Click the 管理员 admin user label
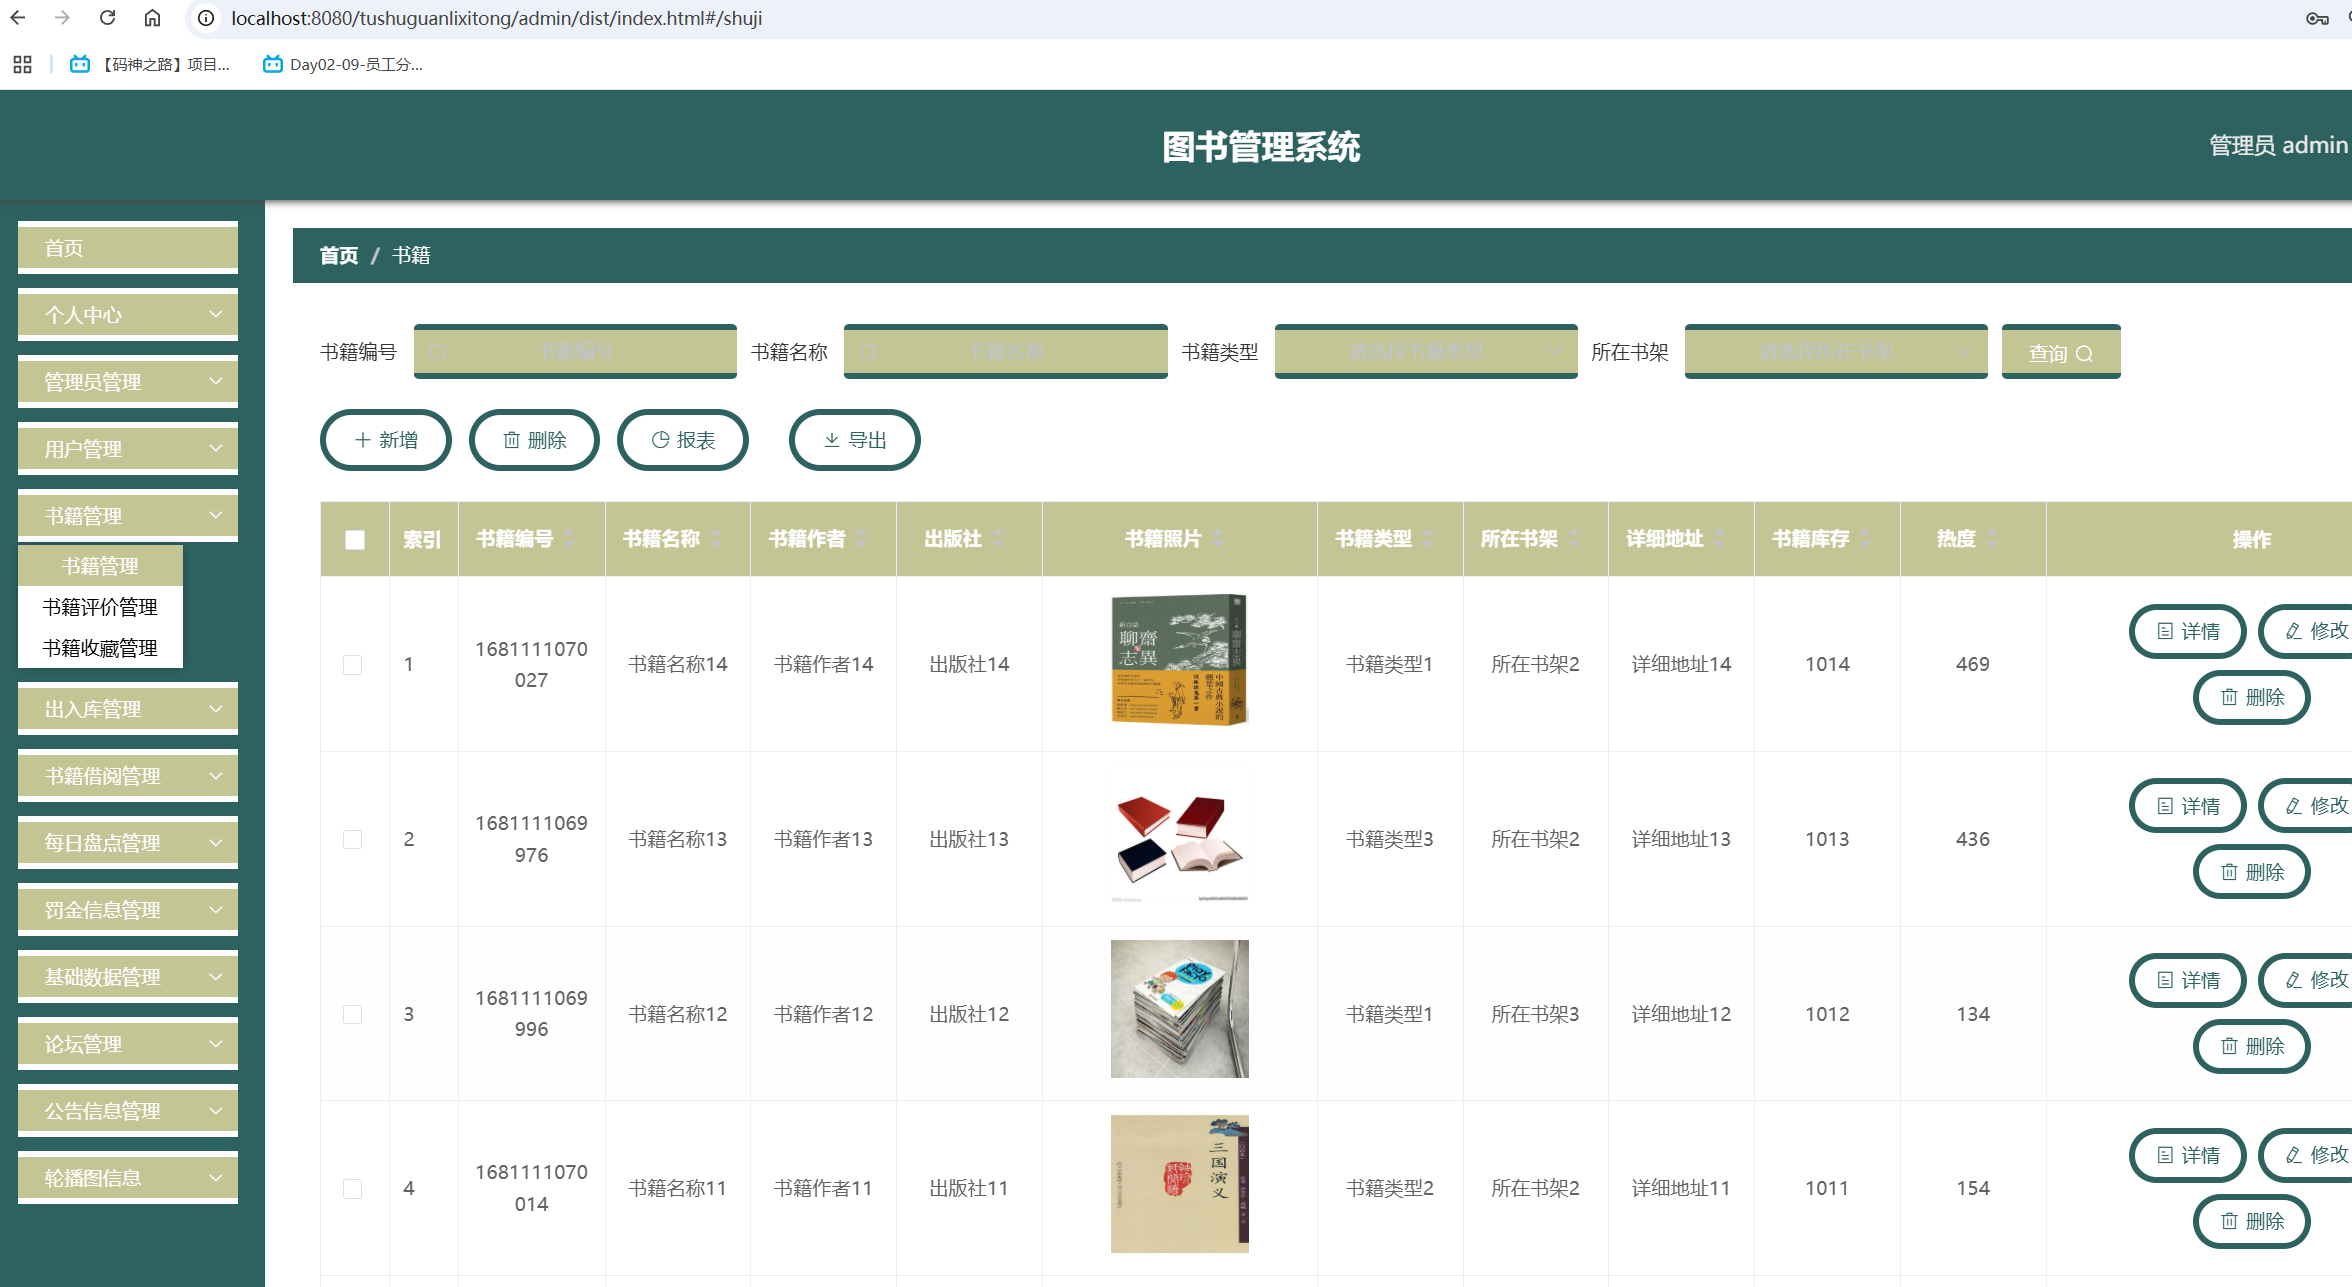Viewport: 2352px width, 1287px height. click(x=2279, y=145)
